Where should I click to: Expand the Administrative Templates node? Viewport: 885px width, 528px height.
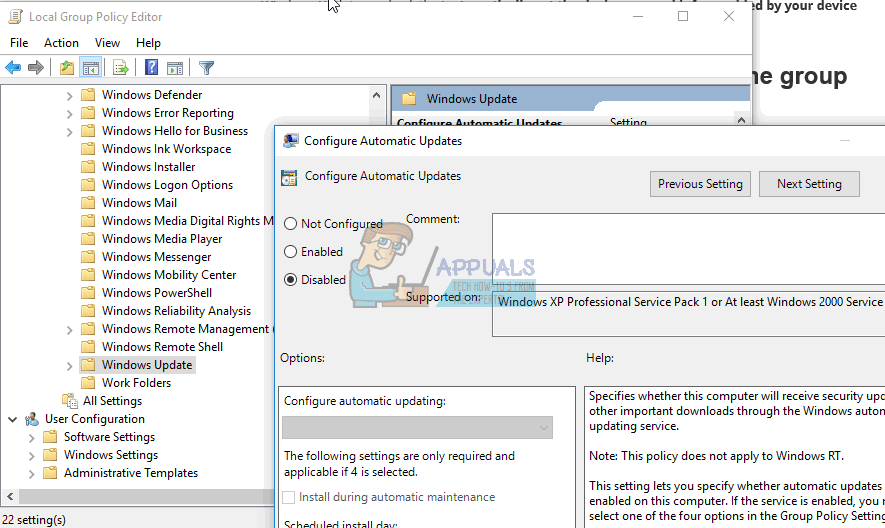point(32,474)
